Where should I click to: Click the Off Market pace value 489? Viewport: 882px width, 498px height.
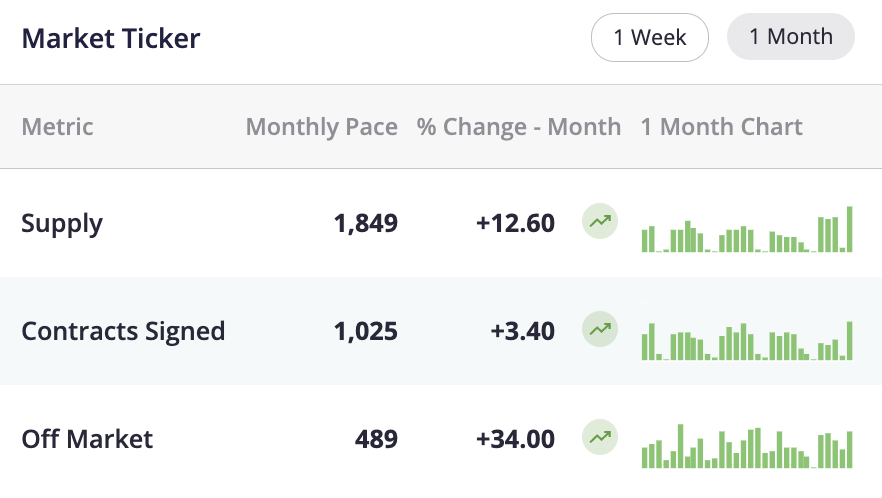(377, 439)
